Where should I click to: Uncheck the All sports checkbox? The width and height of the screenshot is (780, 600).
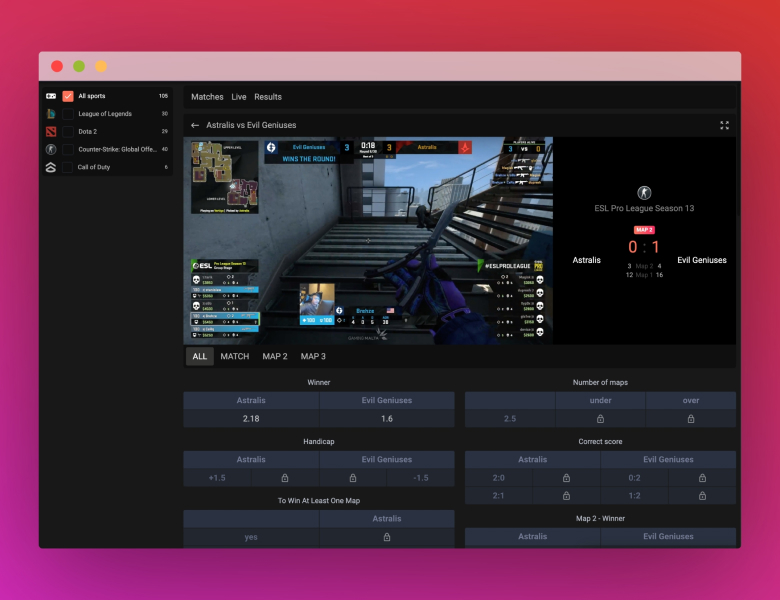68,96
